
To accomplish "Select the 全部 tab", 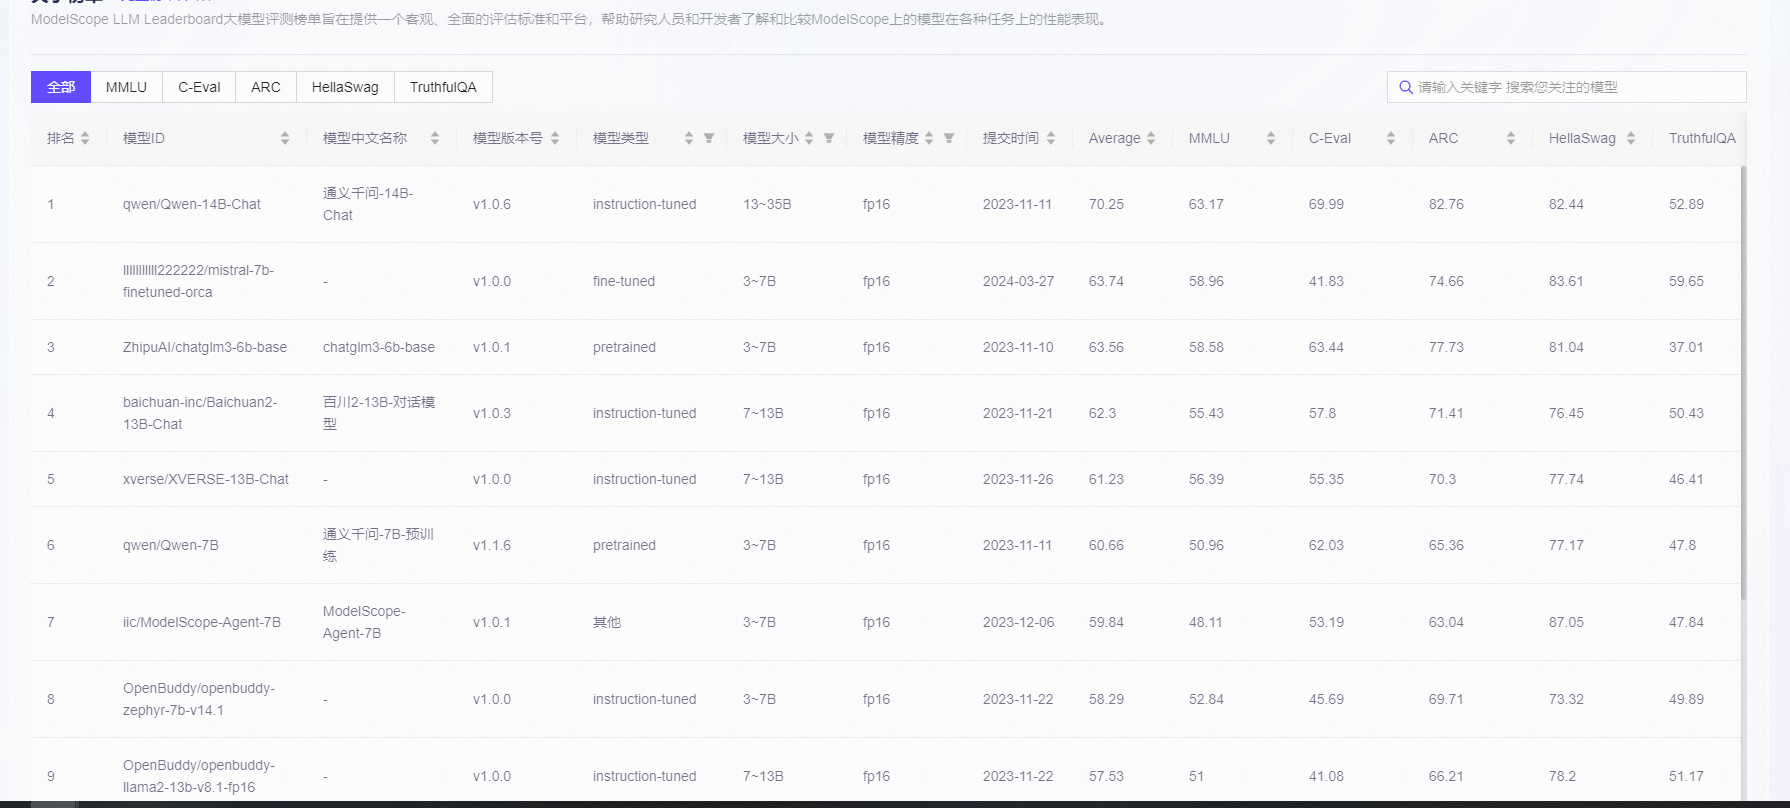I will (61, 87).
